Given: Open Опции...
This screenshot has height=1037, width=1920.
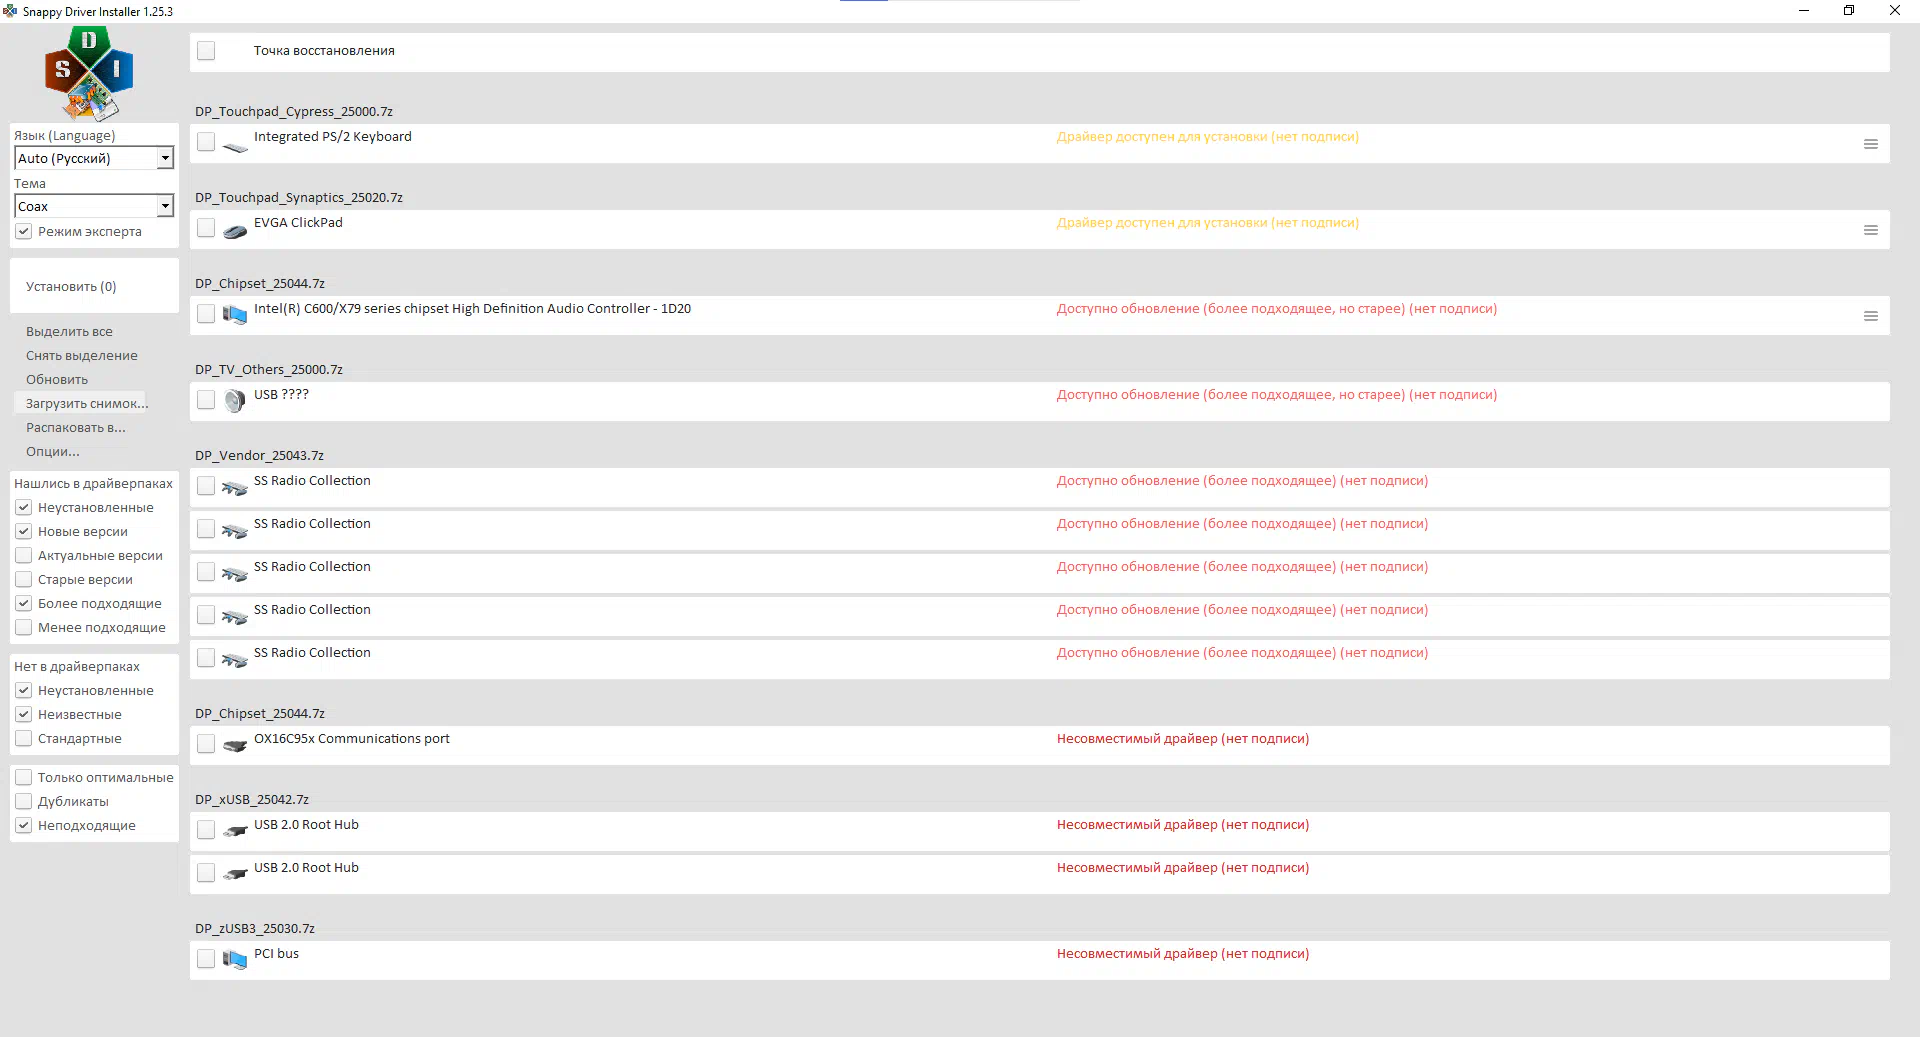Looking at the screenshot, I should pos(53,451).
